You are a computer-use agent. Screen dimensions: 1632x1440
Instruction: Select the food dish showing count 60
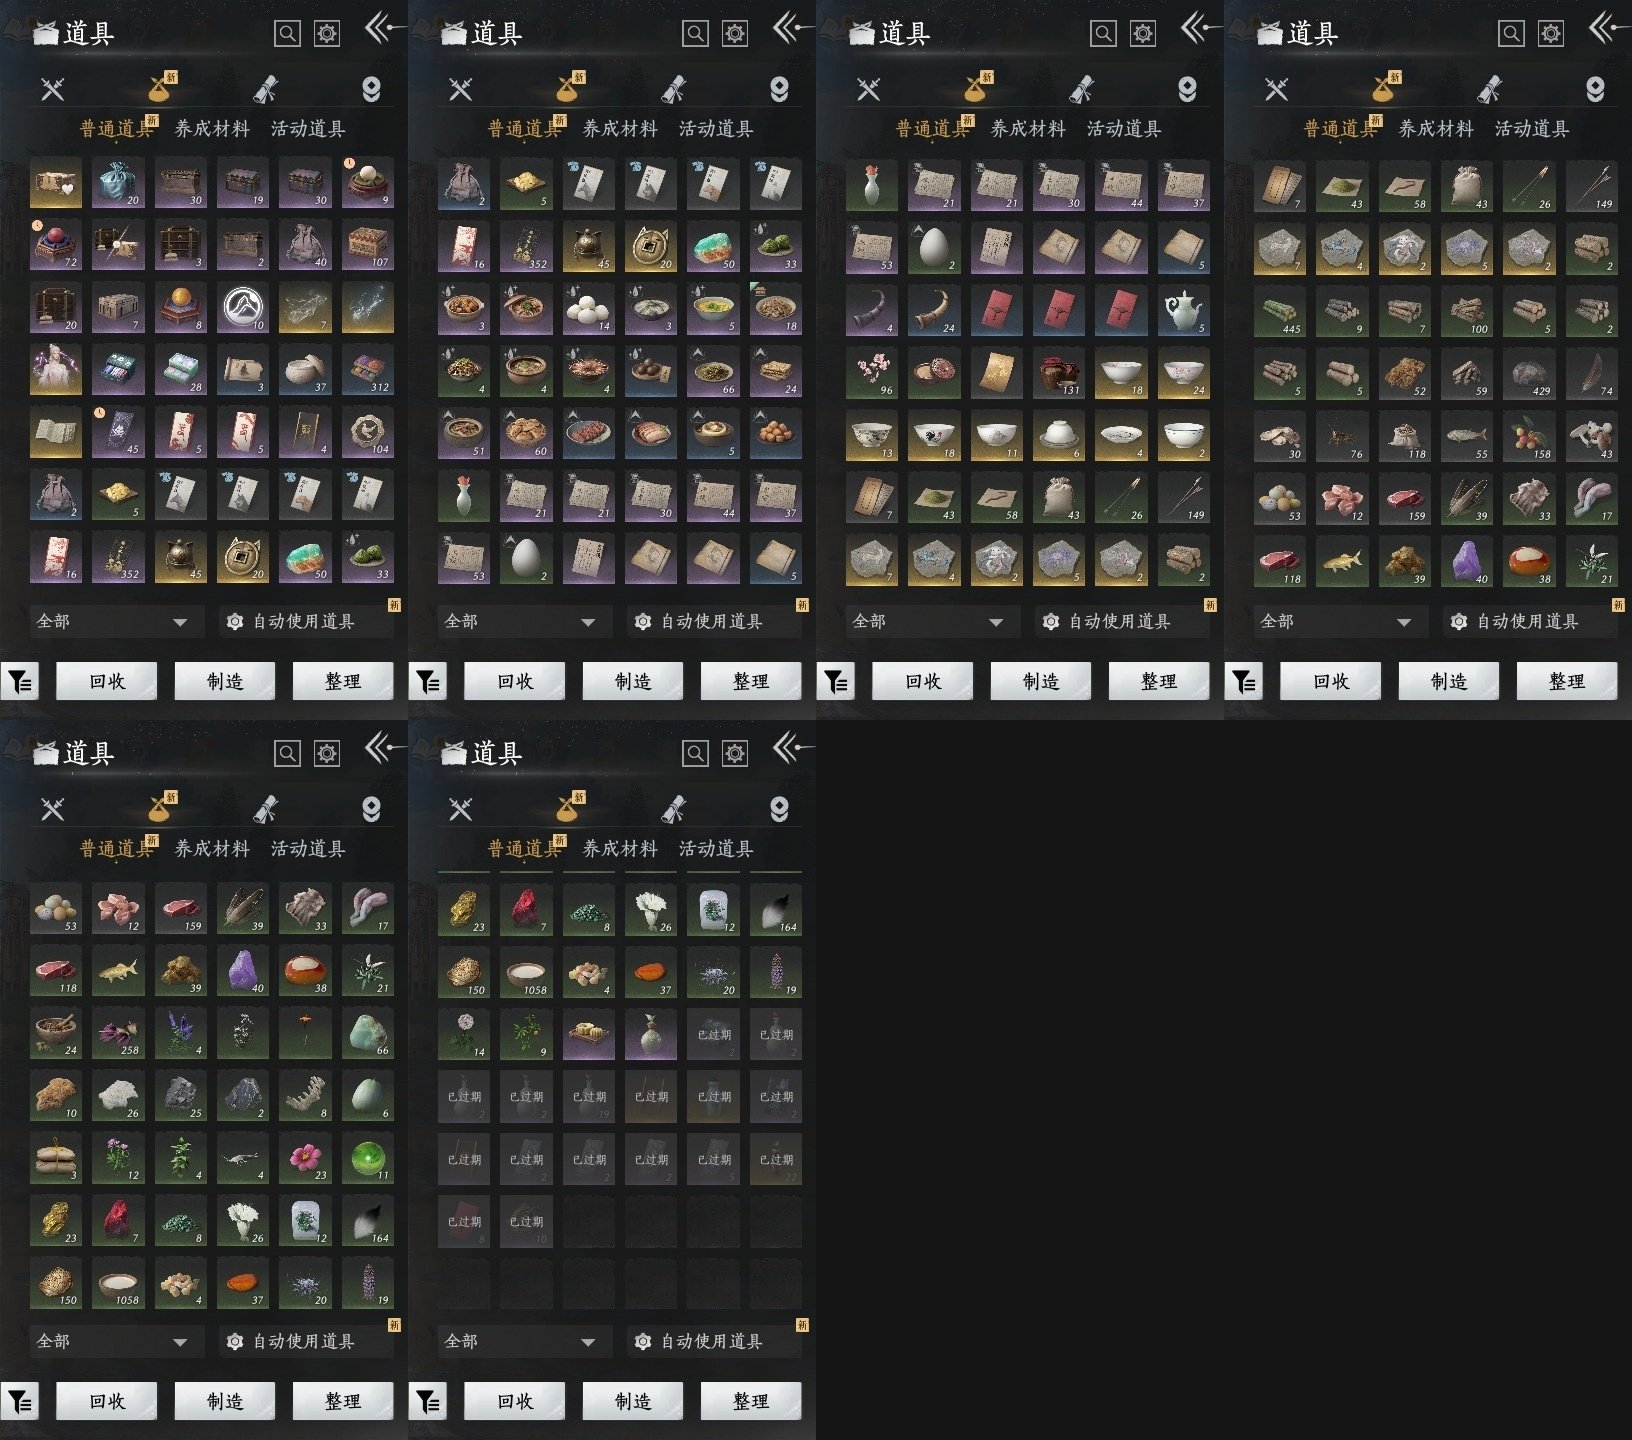[525, 433]
